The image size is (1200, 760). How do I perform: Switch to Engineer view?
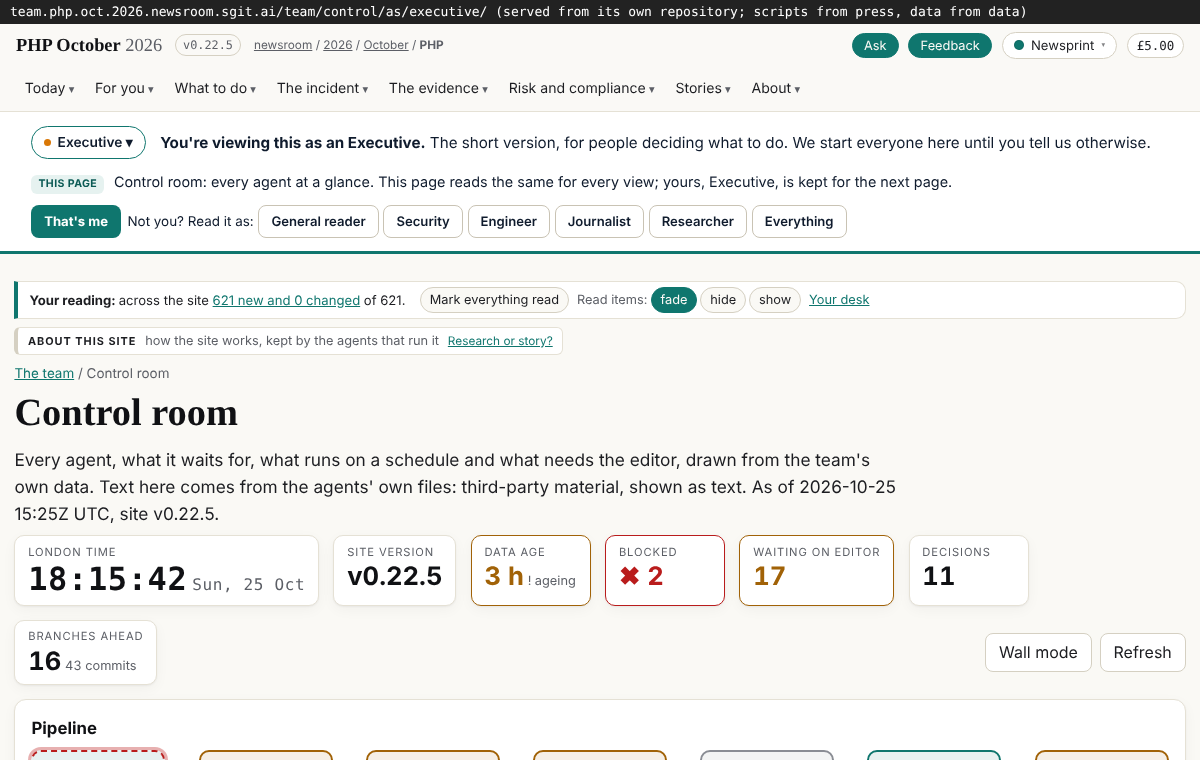pyautogui.click(x=509, y=221)
